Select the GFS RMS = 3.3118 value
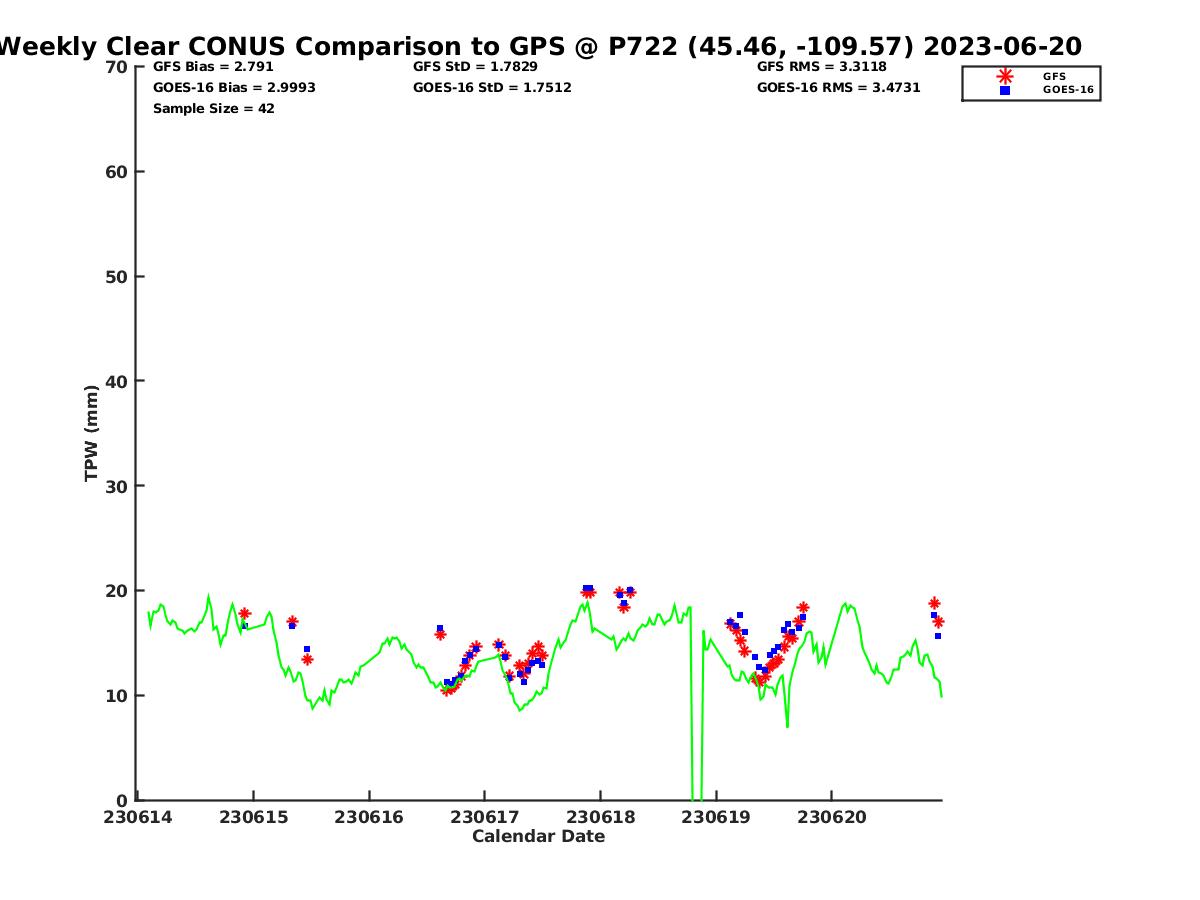 pyautogui.click(x=821, y=67)
